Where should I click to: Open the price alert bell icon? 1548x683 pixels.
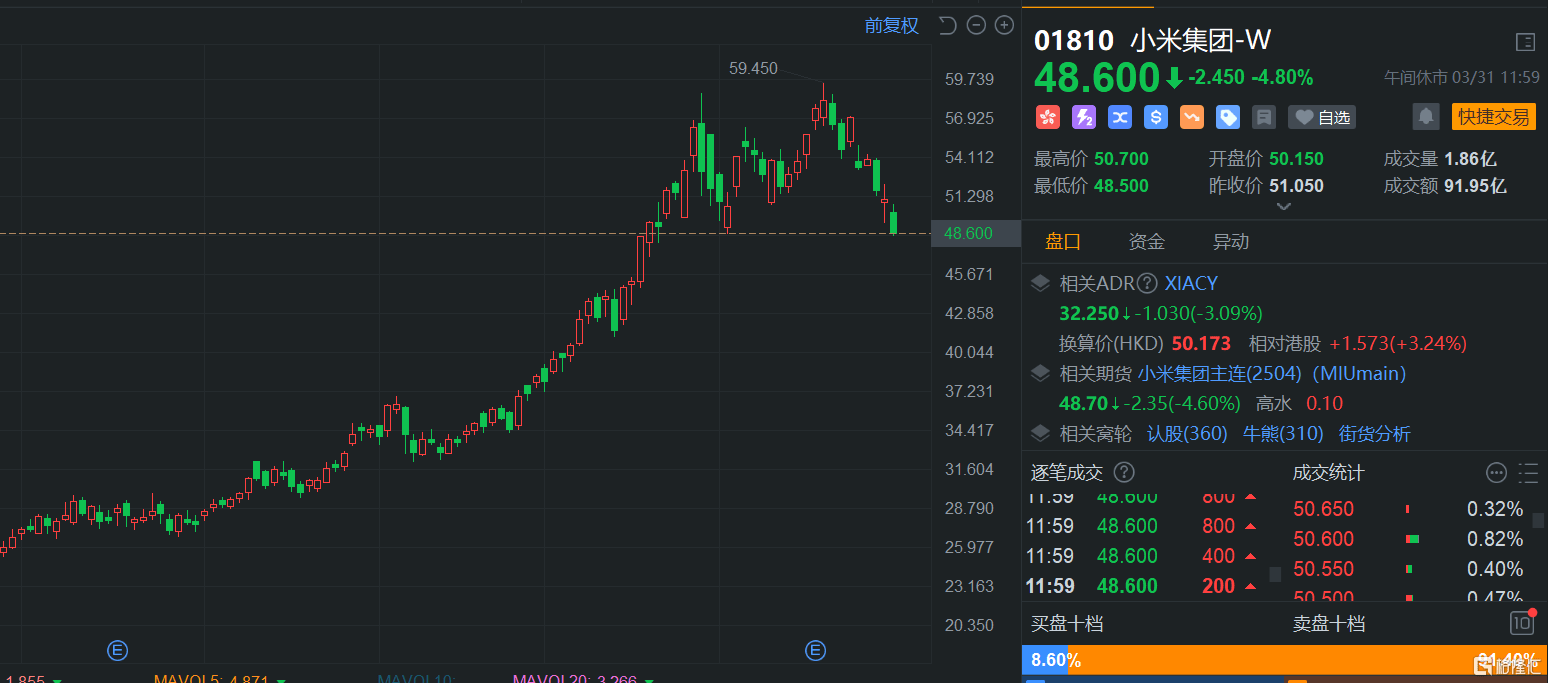1425,117
